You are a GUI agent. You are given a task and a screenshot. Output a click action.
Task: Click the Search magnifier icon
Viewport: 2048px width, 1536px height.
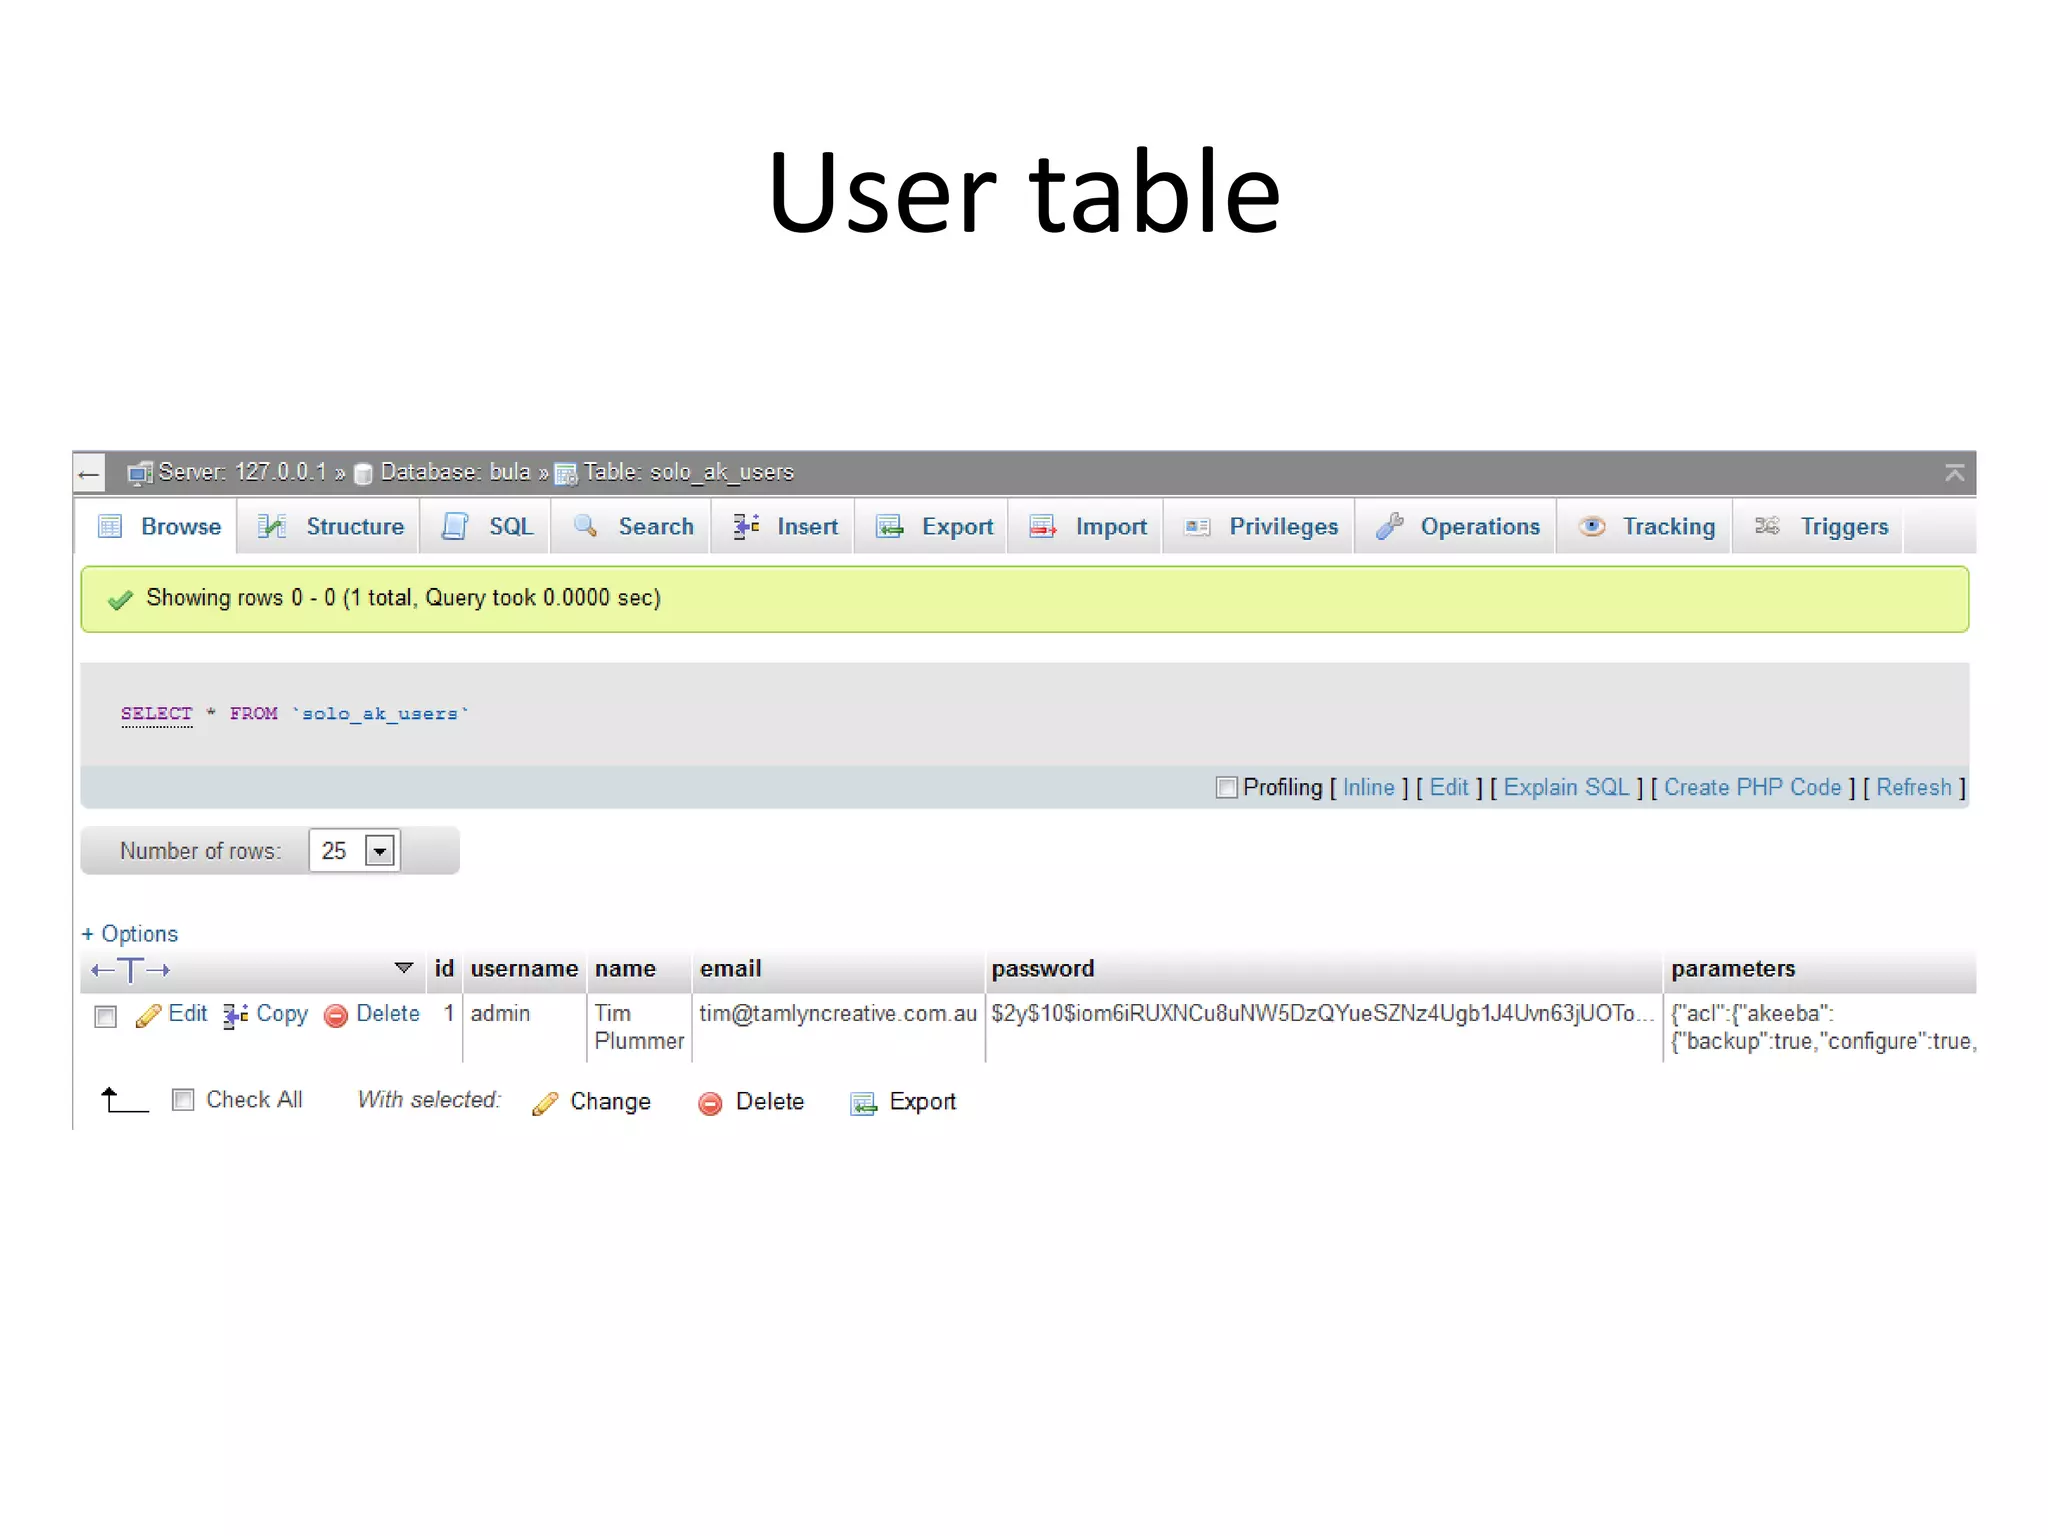[586, 526]
